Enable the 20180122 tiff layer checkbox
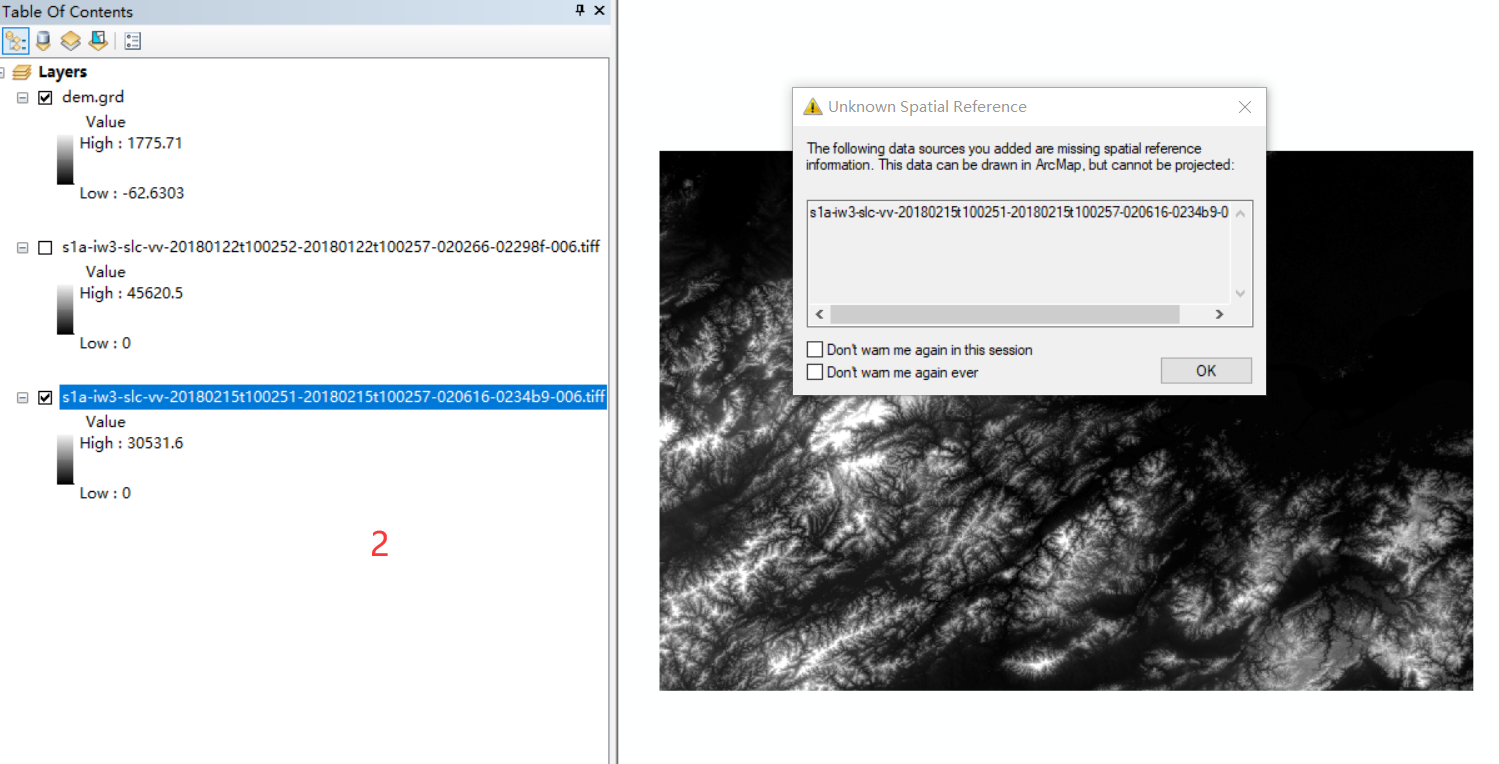The width and height of the screenshot is (1499, 764). click(x=45, y=246)
